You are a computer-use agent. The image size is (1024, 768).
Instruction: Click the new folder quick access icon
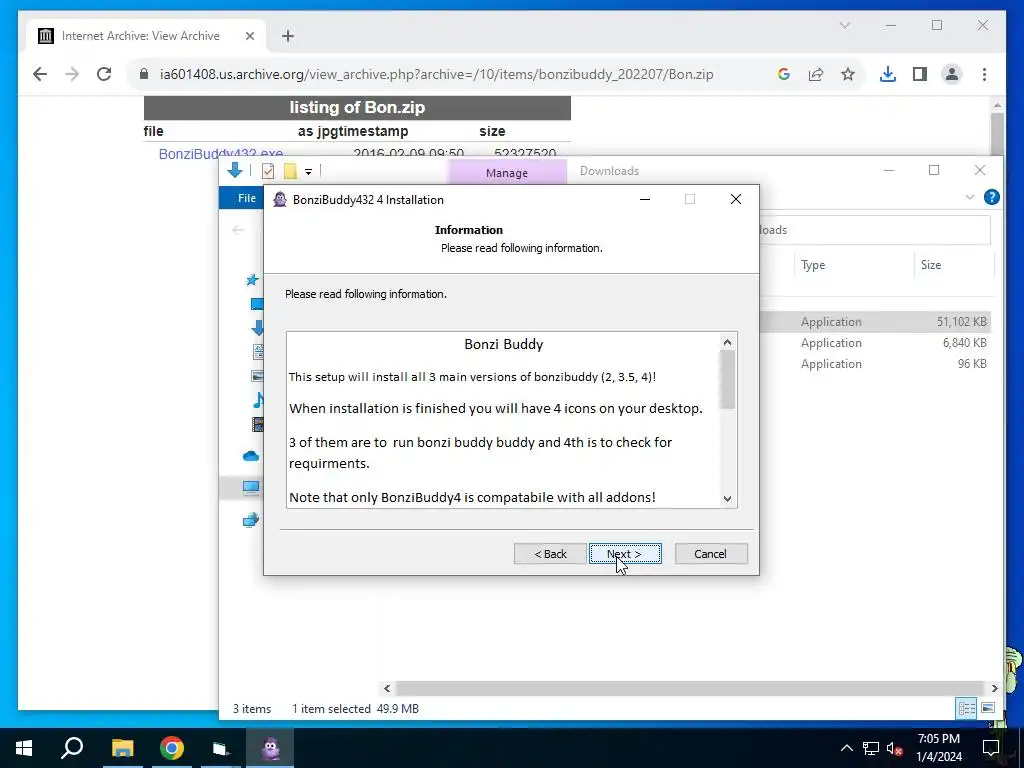tap(290, 171)
